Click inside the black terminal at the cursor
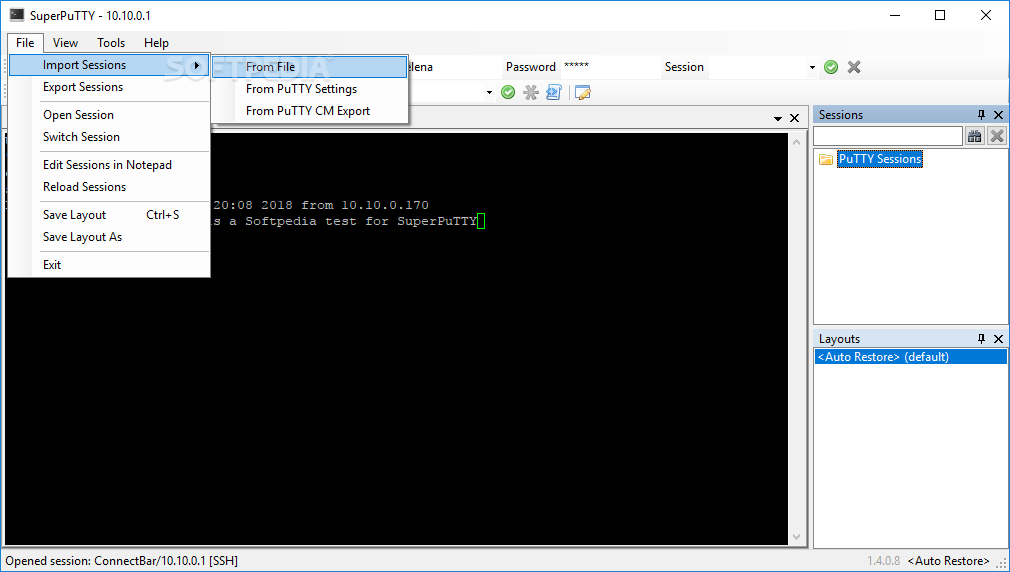This screenshot has width=1010, height=572. click(x=481, y=221)
